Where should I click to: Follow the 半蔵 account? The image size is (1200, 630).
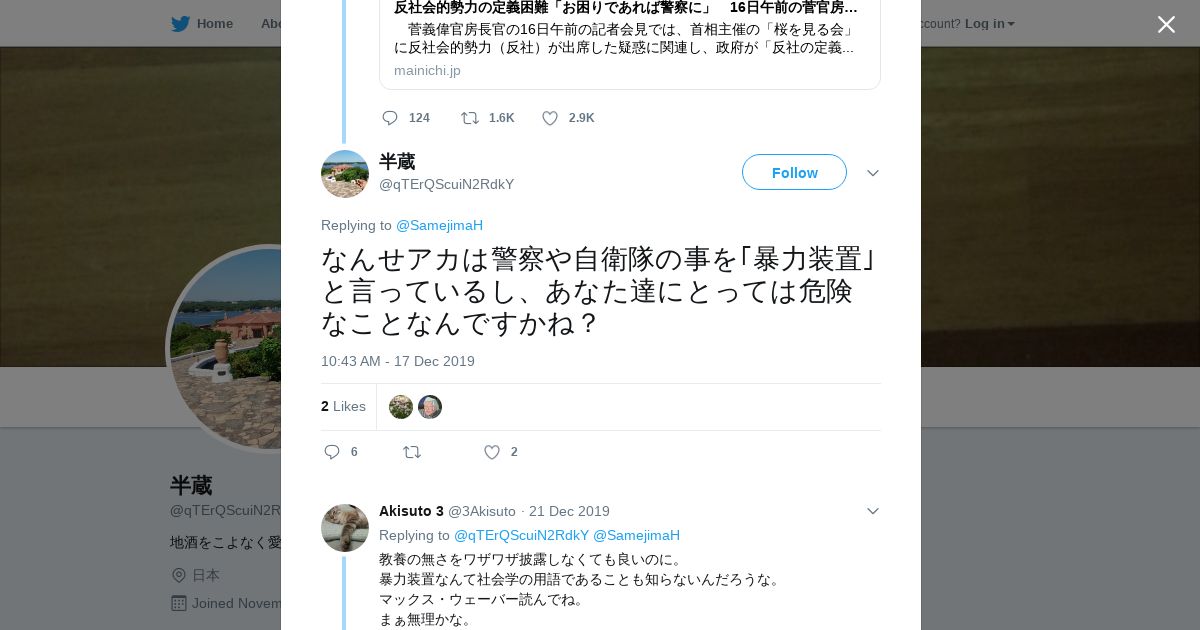coord(794,172)
